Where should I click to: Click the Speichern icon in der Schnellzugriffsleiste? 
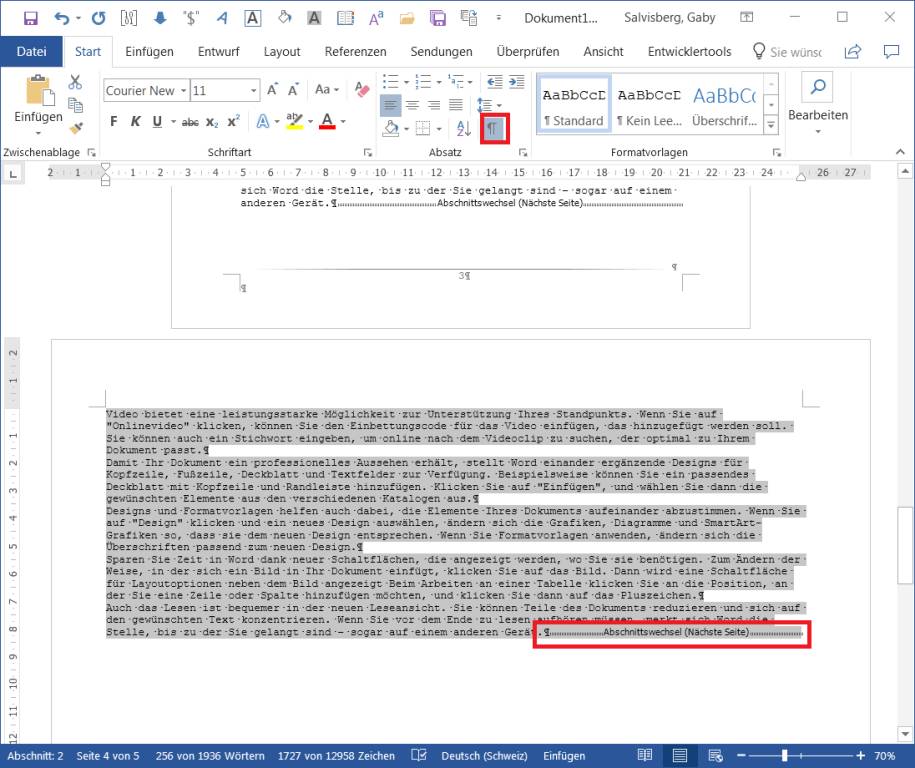[x=30, y=17]
